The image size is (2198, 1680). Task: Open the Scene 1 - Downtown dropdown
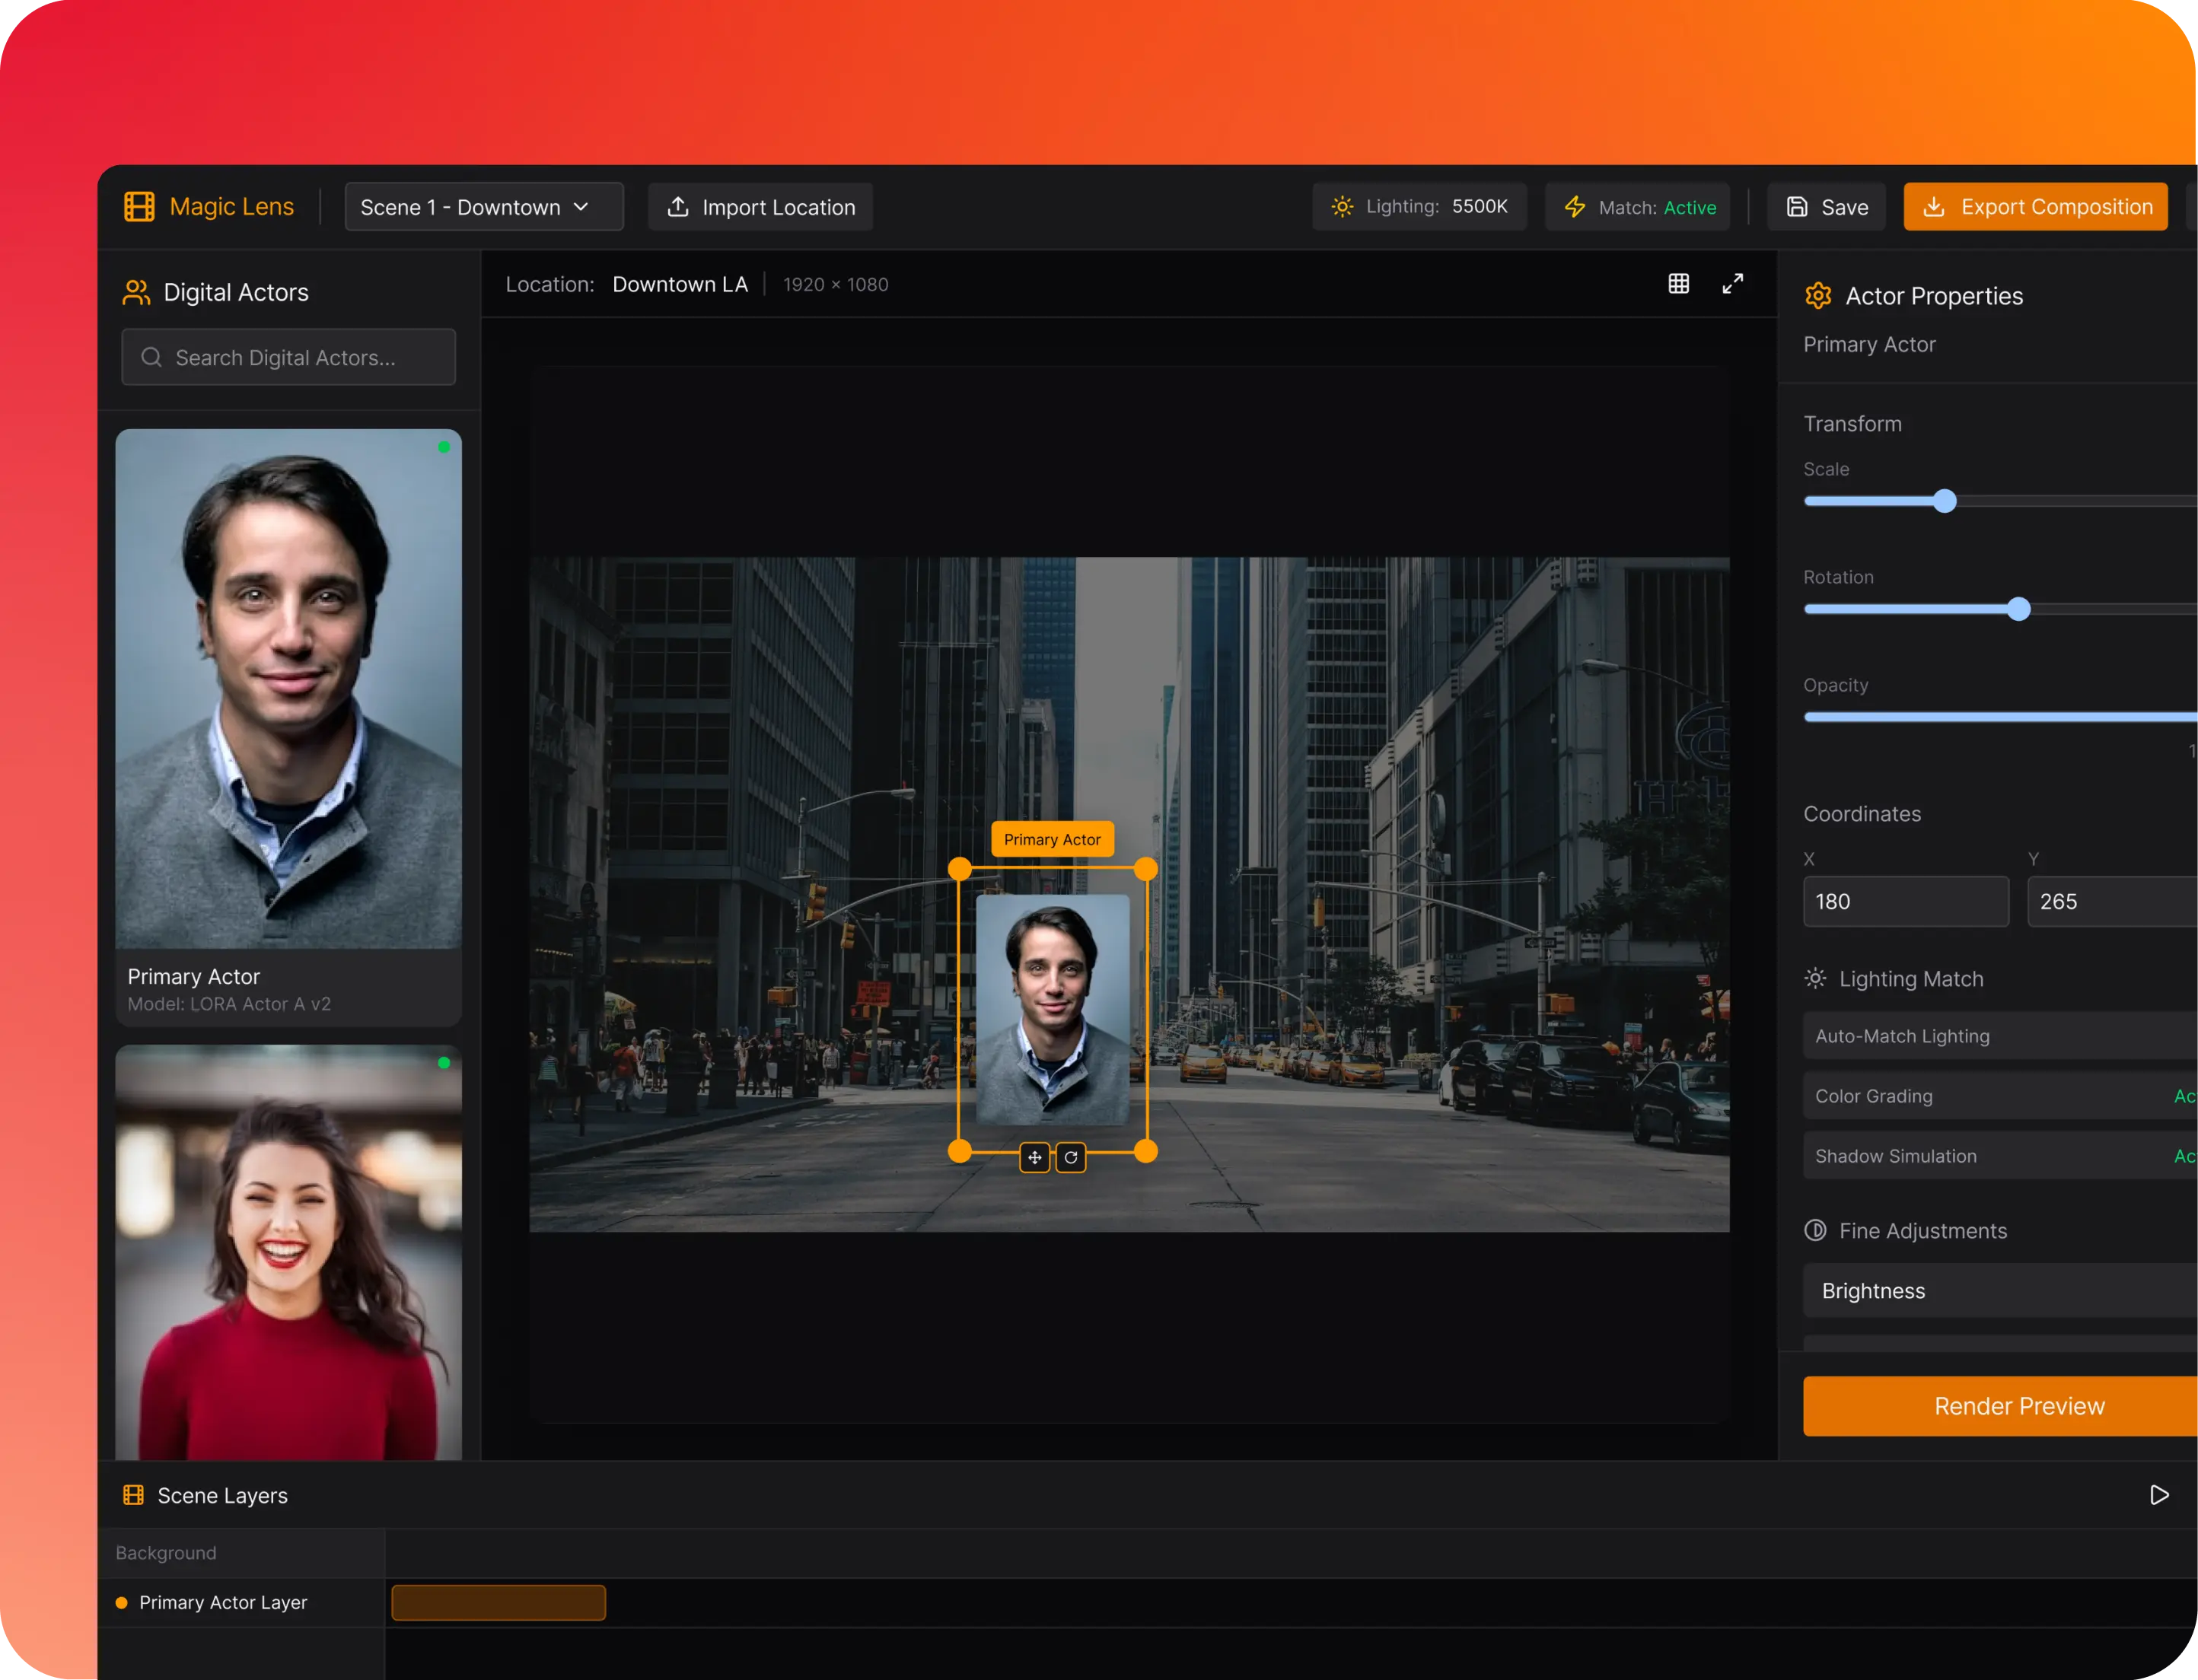484,207
